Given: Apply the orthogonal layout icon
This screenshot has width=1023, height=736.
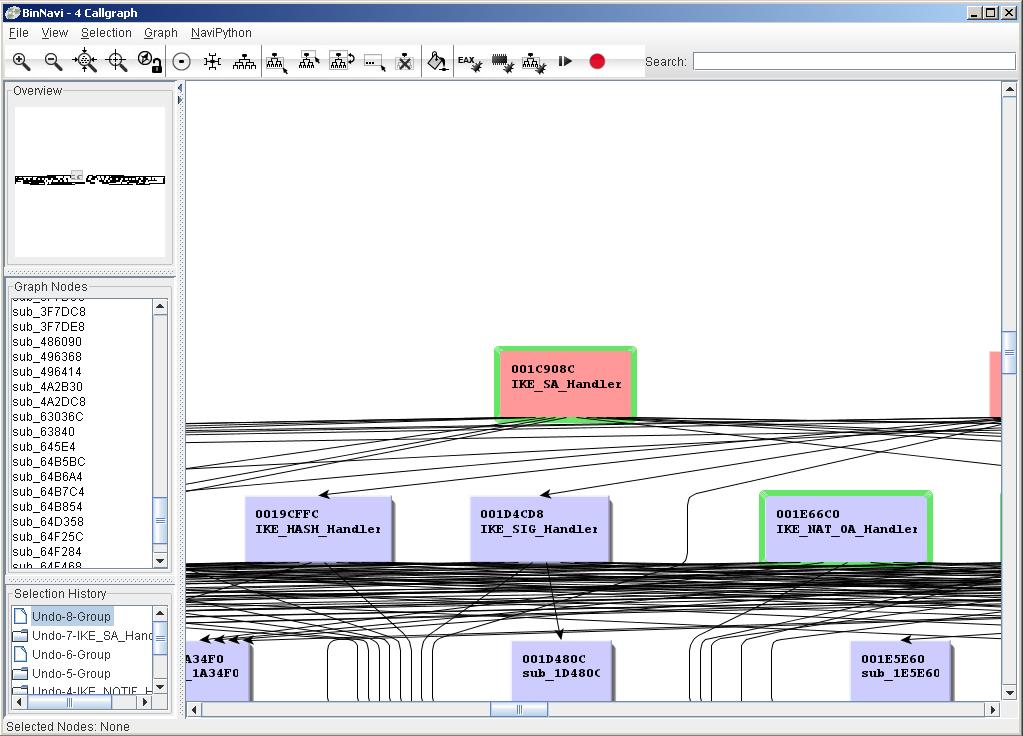Looking at the screenshot, I should tap(212, 62).
